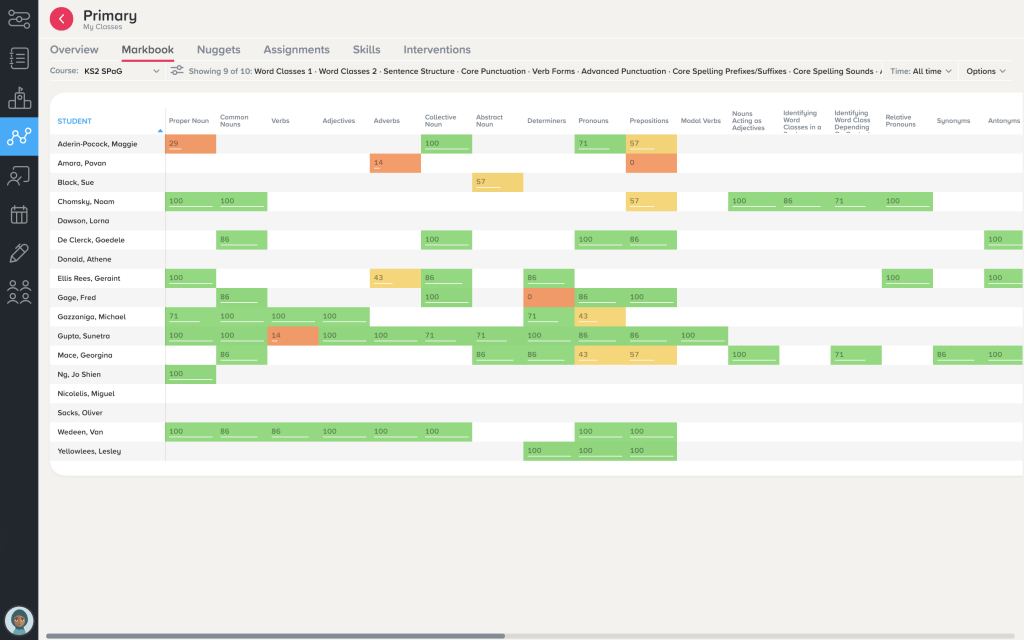Click the horizontal scrollbar at the bottom

tap(275, 635)
